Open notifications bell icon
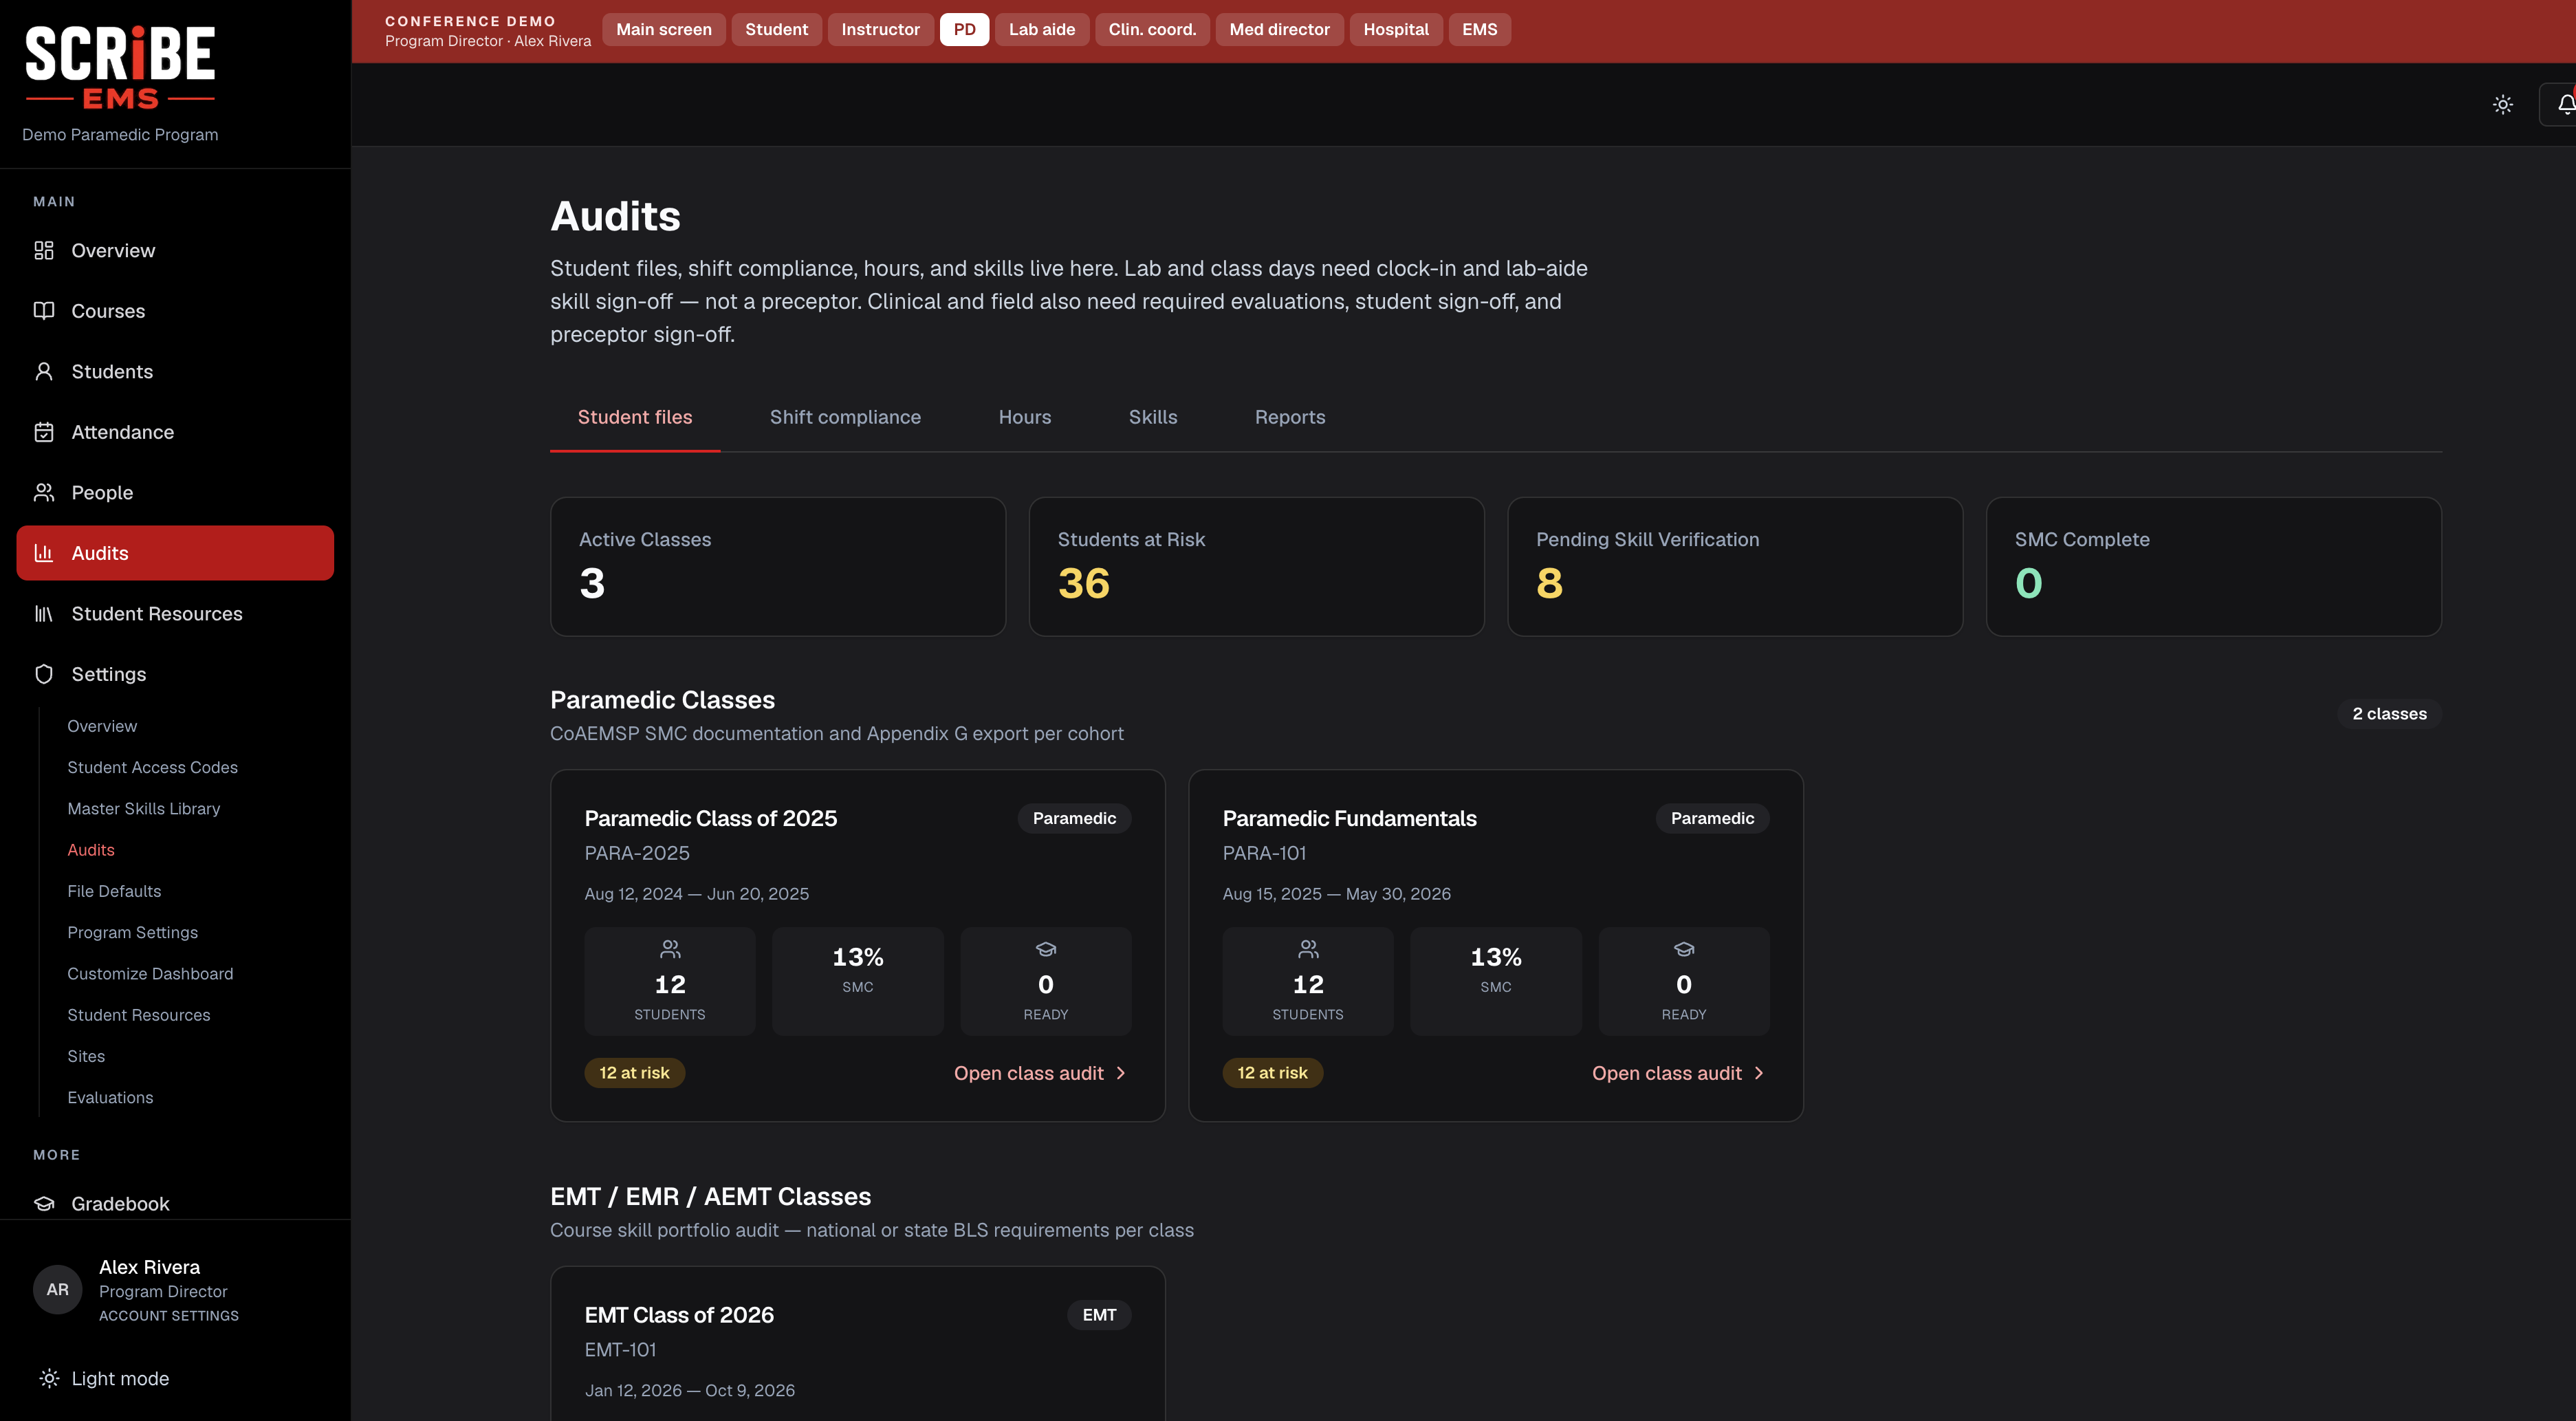Screen dimensions: 2576x1421 point(2566,104)
